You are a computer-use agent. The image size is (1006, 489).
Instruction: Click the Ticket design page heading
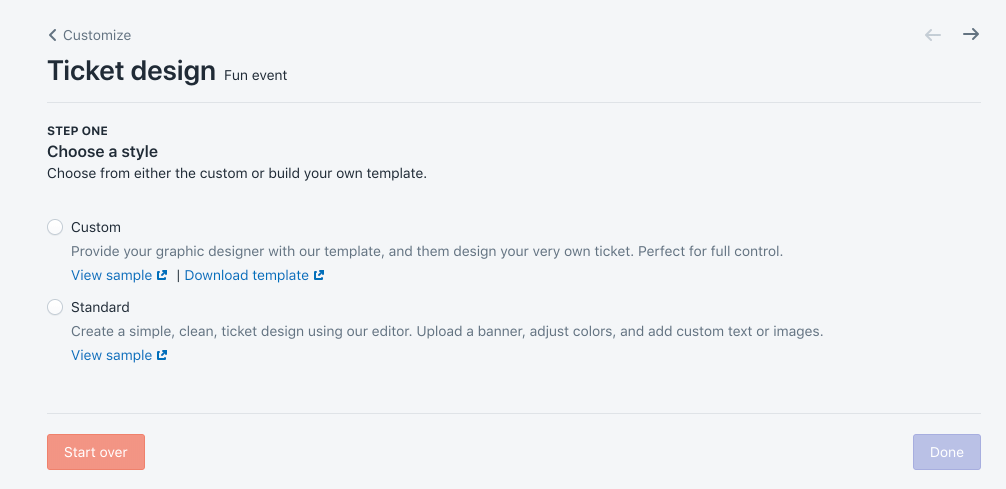click(x=132, y=71)
